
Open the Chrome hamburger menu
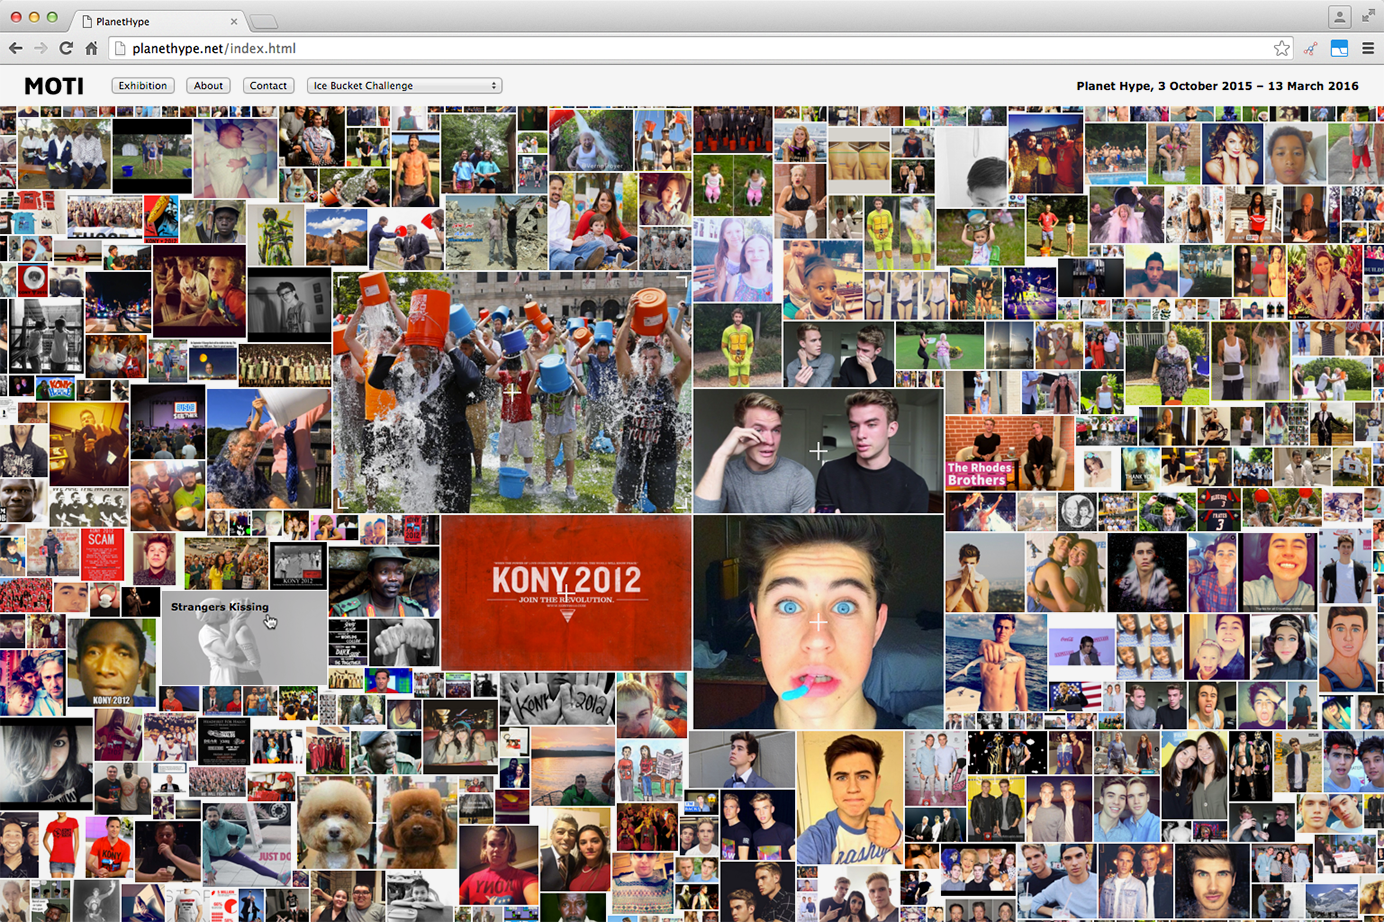(1368, 48)
